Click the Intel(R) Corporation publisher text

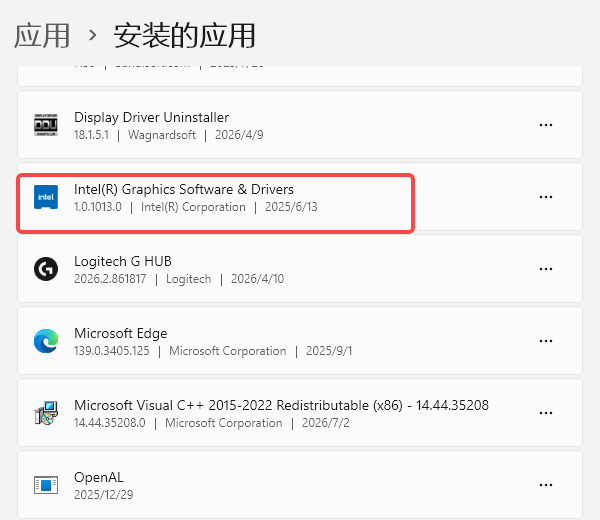click(x=193, y=207)
